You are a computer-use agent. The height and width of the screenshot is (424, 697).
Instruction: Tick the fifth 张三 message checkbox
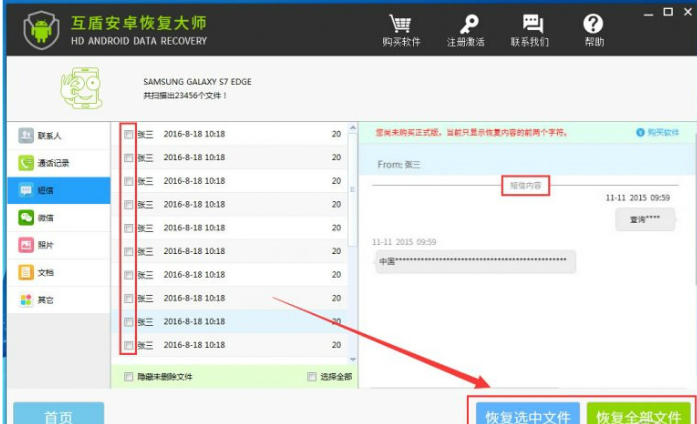(128, 228)
